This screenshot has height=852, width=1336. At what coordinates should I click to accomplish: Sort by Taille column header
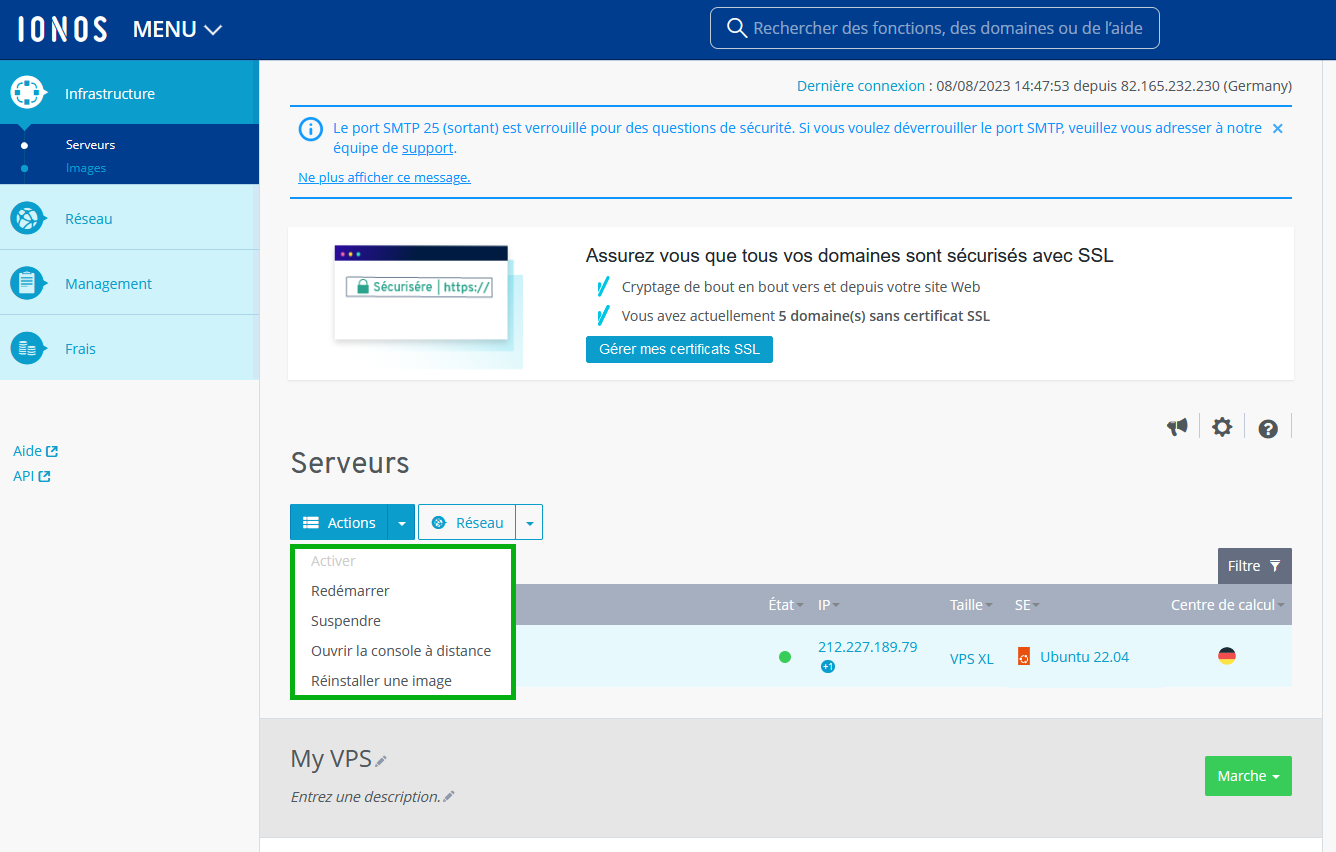[971, 605]
